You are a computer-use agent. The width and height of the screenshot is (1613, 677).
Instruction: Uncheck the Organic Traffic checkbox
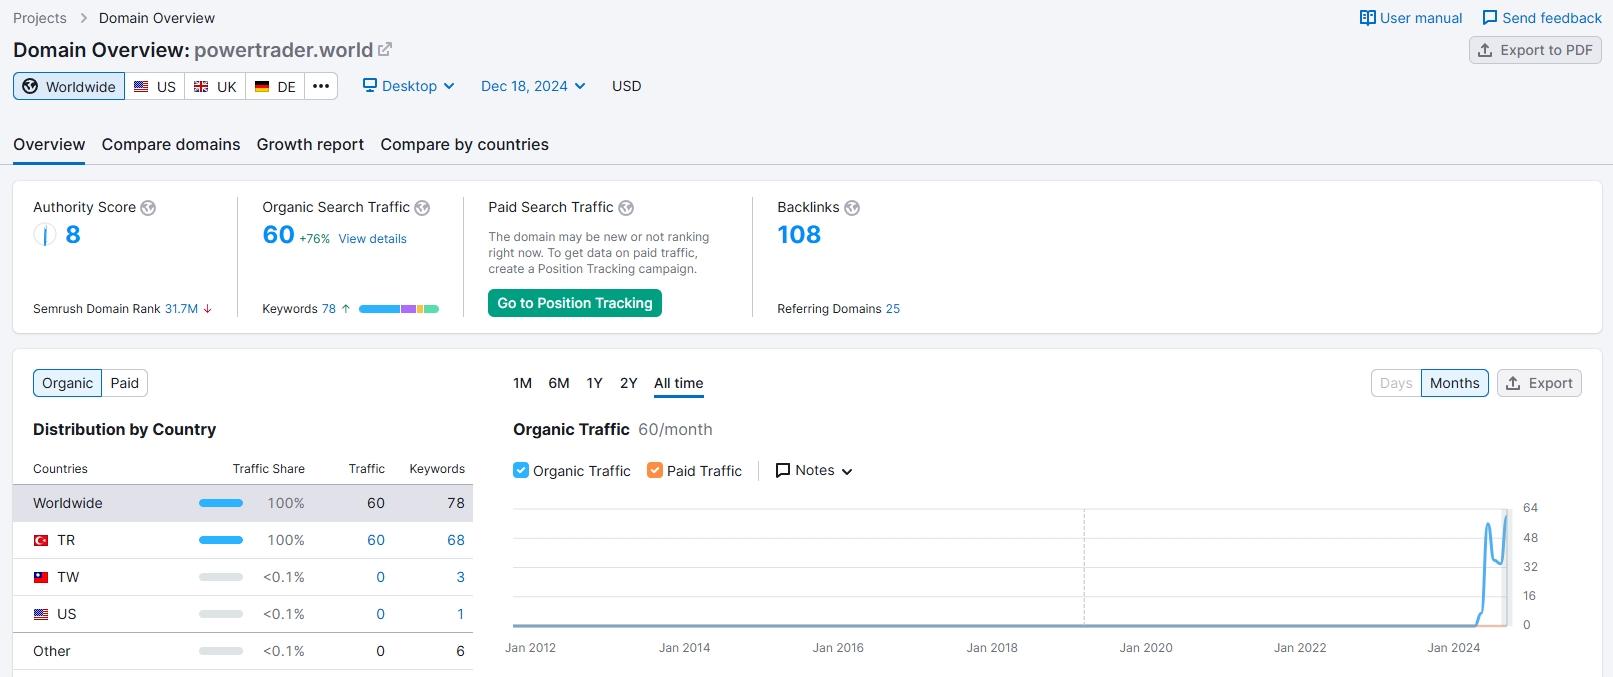[521, 470]
